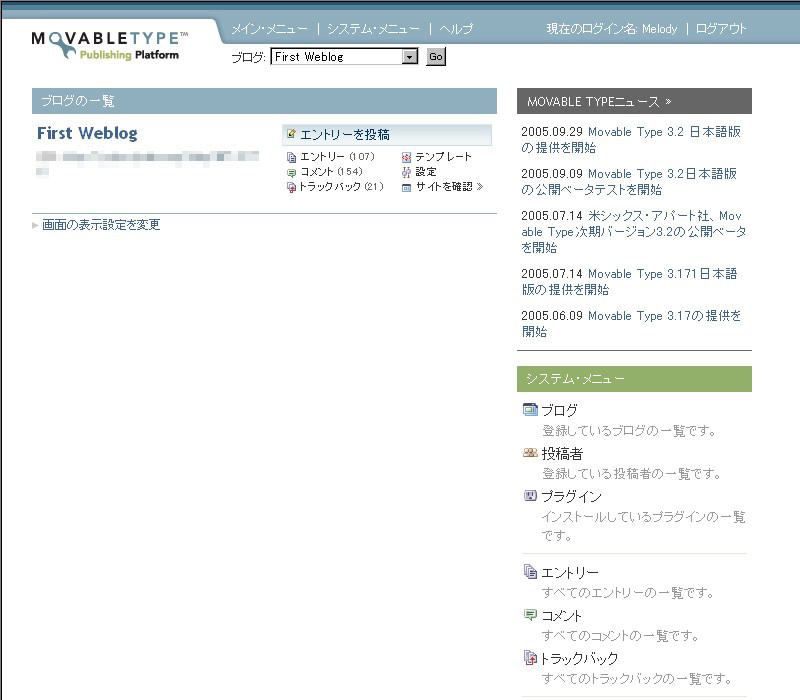Click the すべてのトラックバックの一覧です description
The image size is (800, 700).
(x=637, y=678)
